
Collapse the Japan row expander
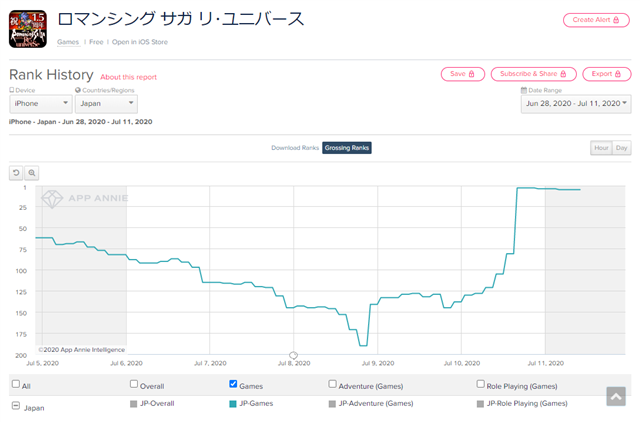point(16,406)
